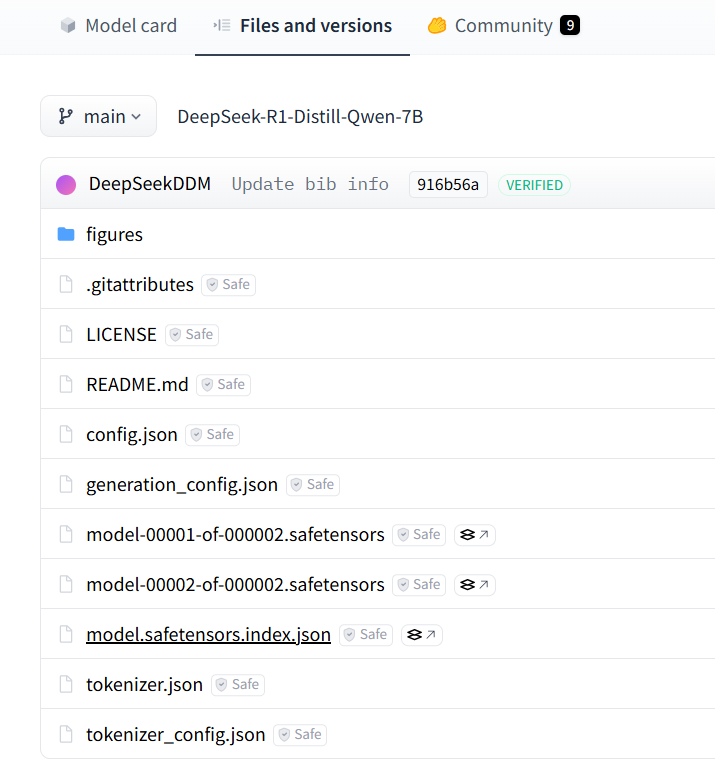Screen dimensions: 715x774
Task: Click the Safe badge for .gitattributes
Action: 229,285
